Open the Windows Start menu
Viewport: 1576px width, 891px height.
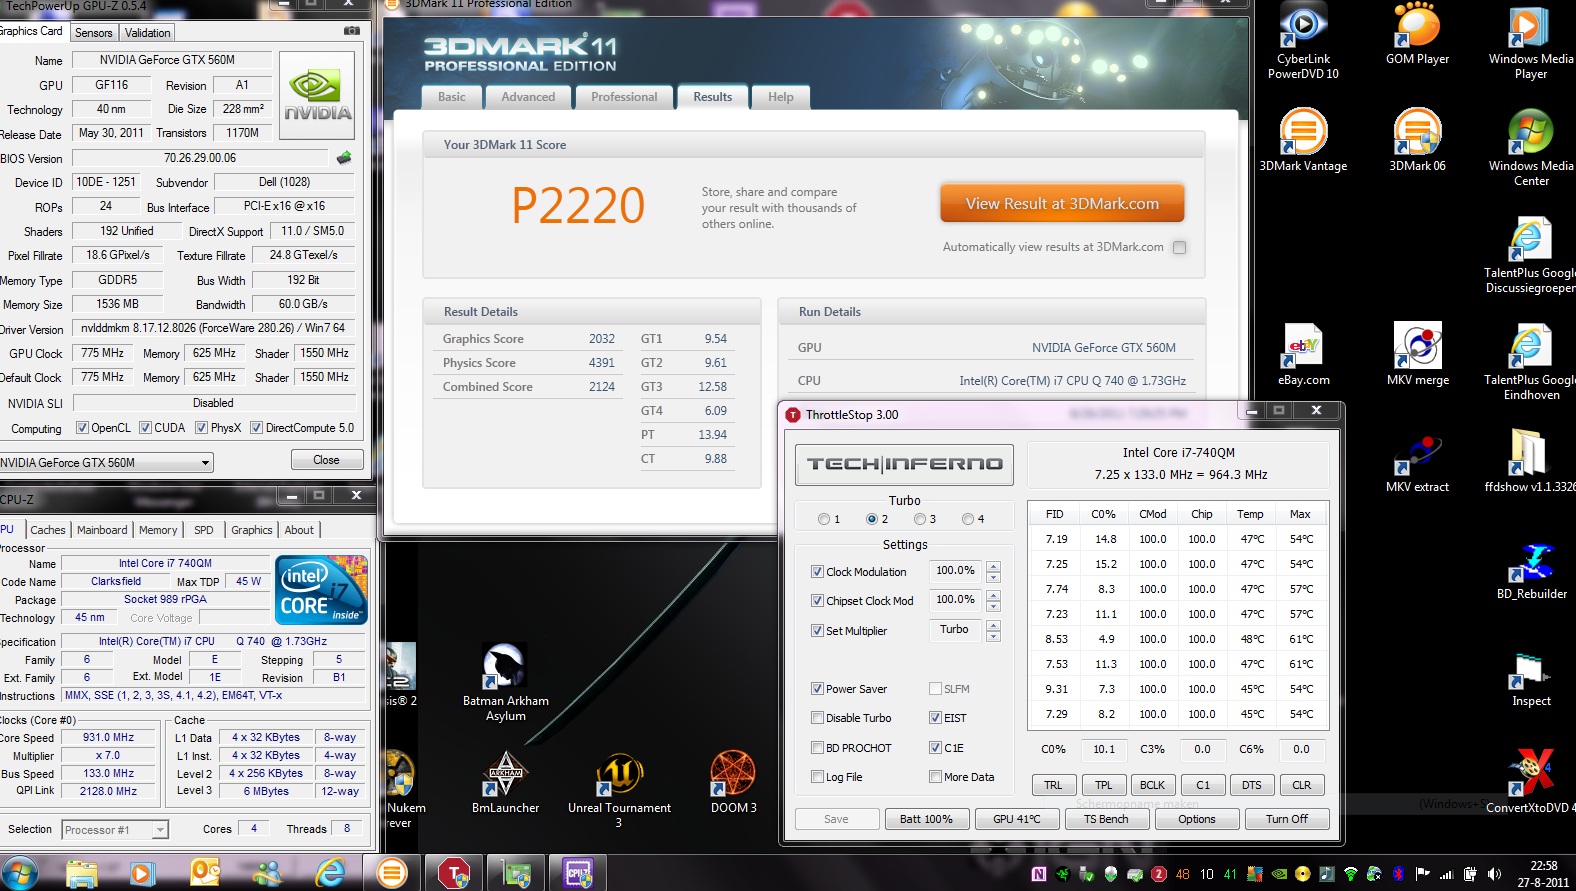pyautogui.click(x=19, y=872)
